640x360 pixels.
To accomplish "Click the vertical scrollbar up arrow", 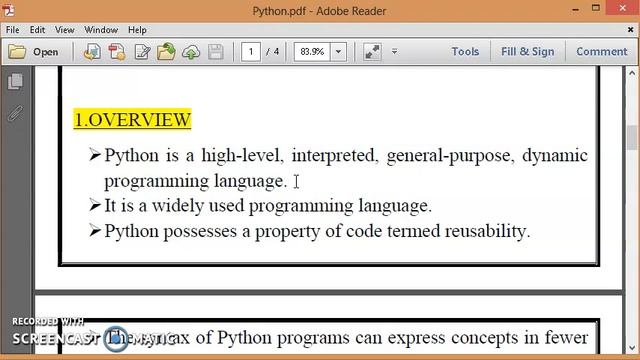I will pyautogui.click(x=632, y=73).
